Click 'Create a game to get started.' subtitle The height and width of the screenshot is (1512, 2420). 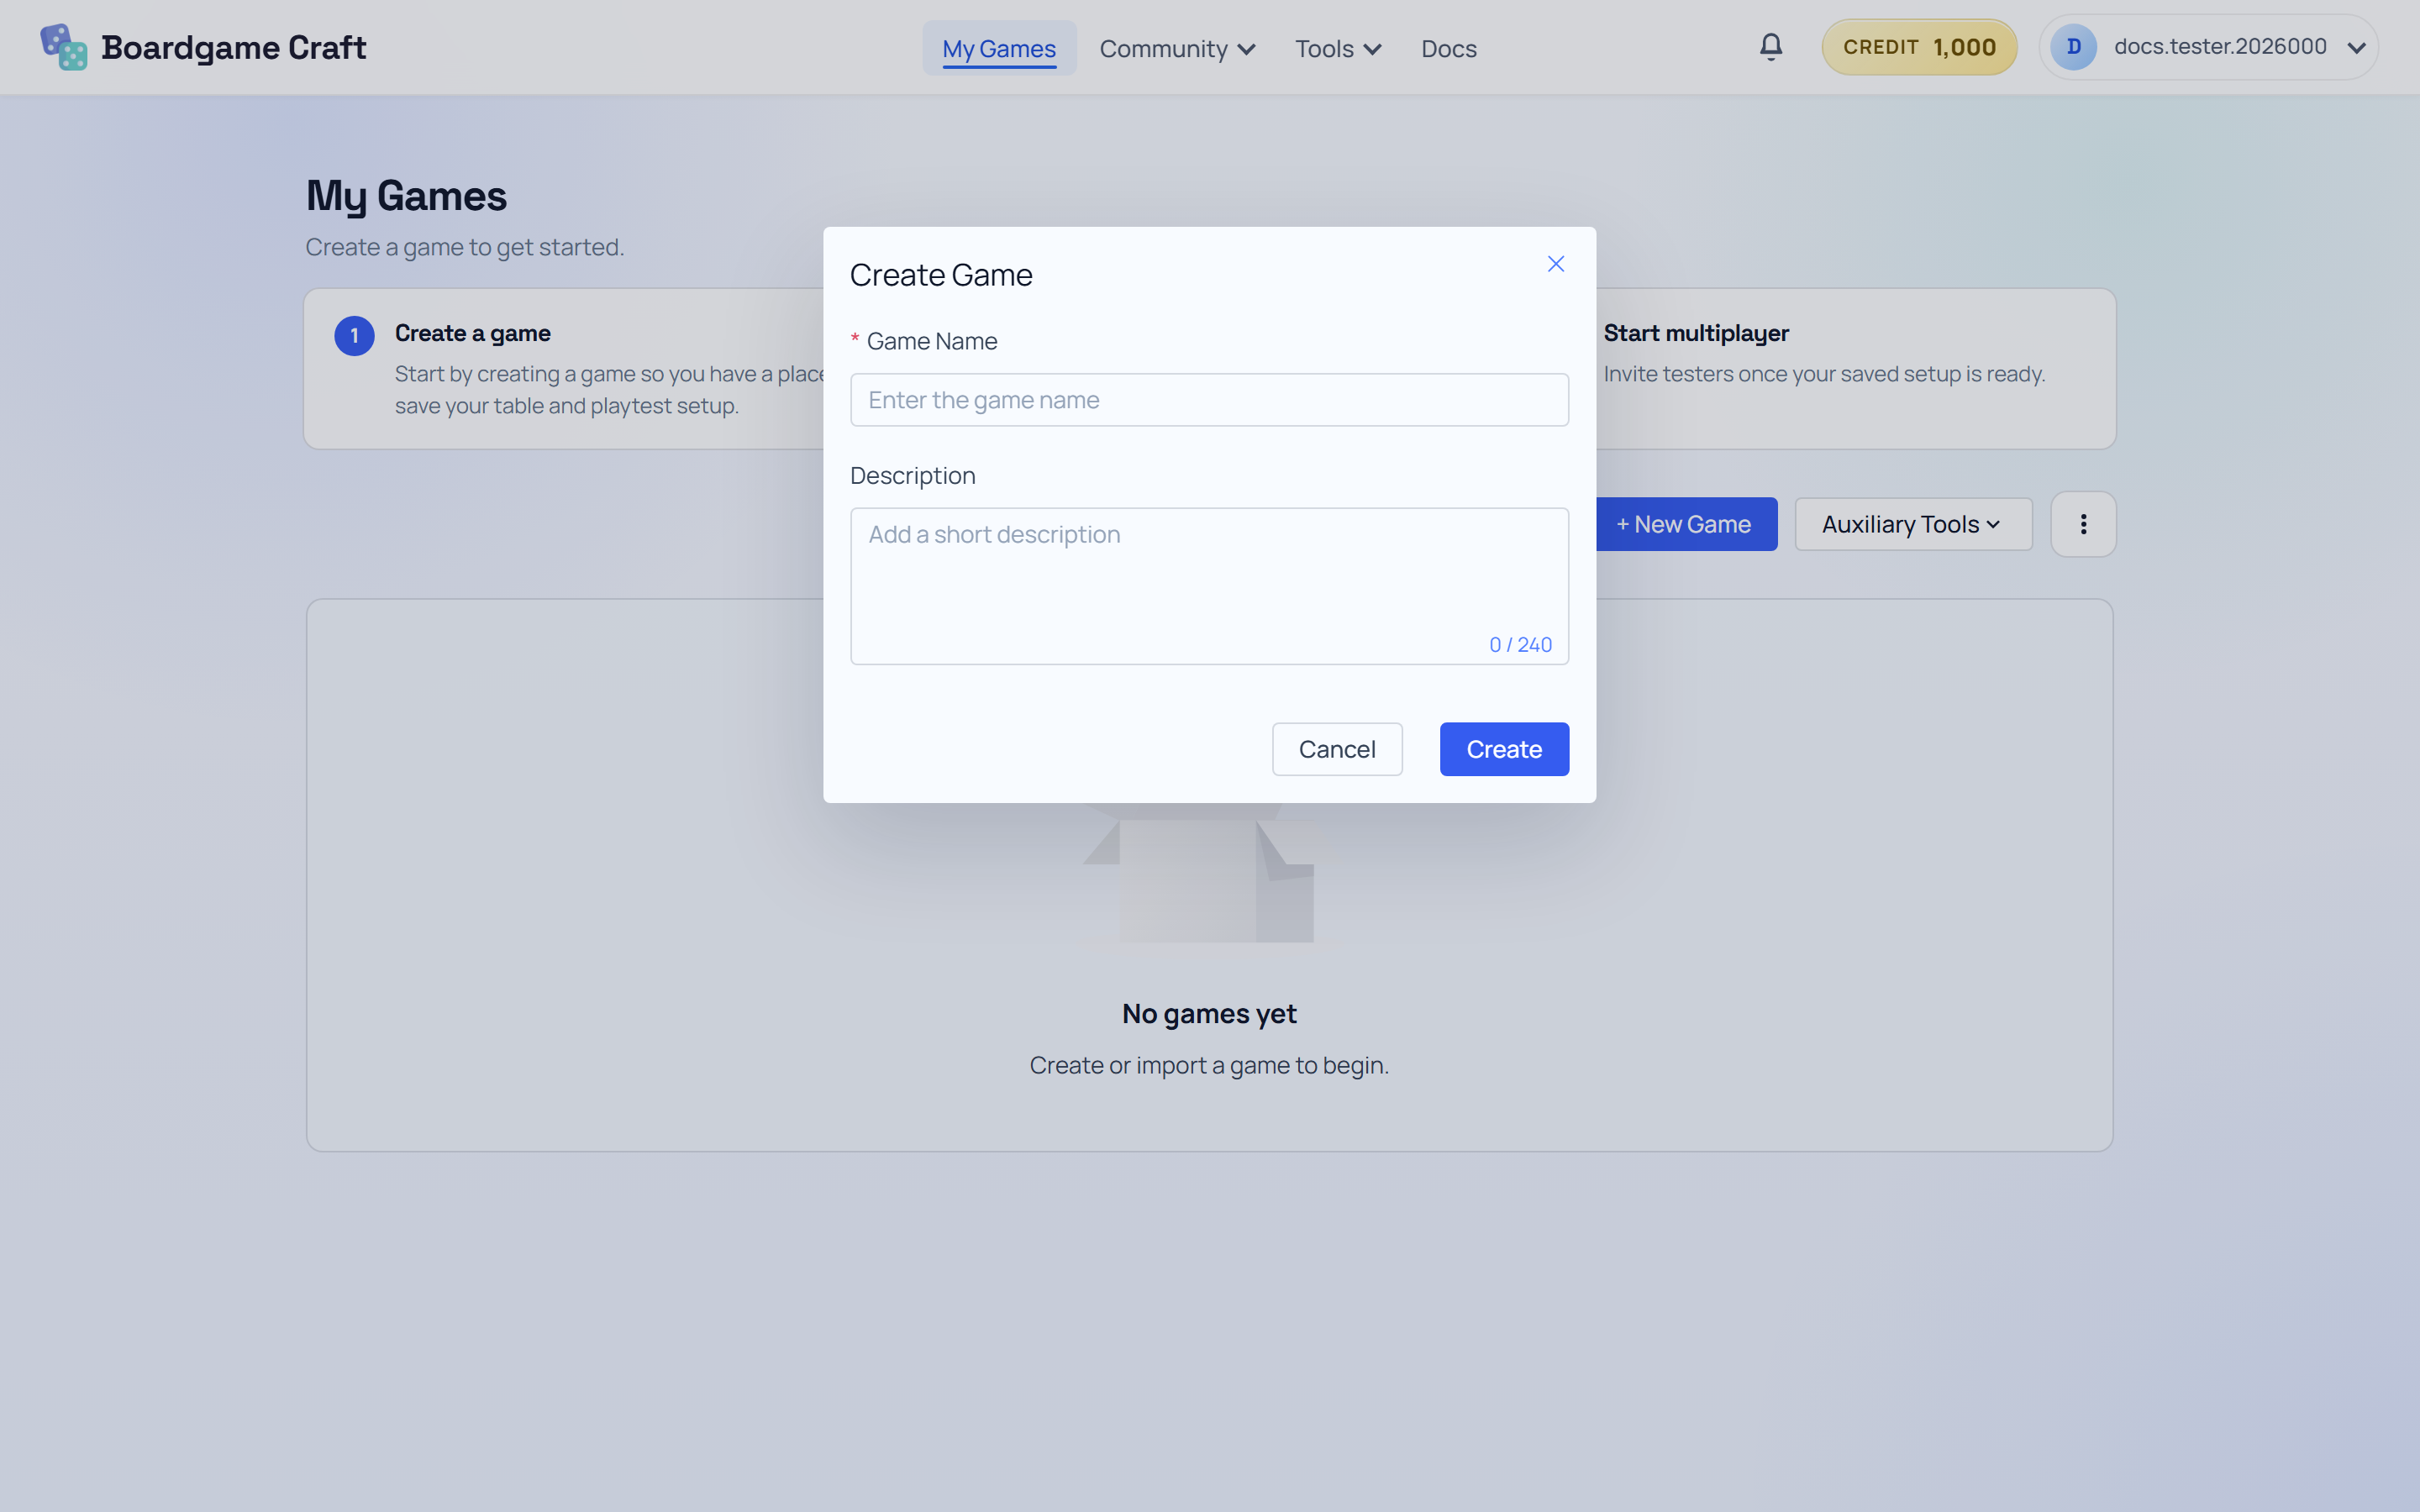pos(465,247)
